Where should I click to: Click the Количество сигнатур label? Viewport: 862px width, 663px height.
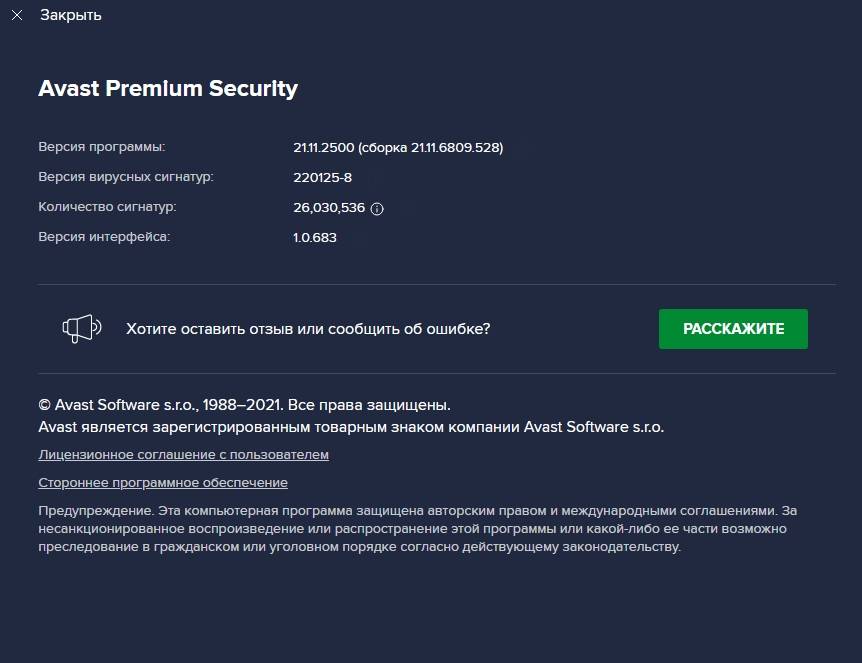107,207
